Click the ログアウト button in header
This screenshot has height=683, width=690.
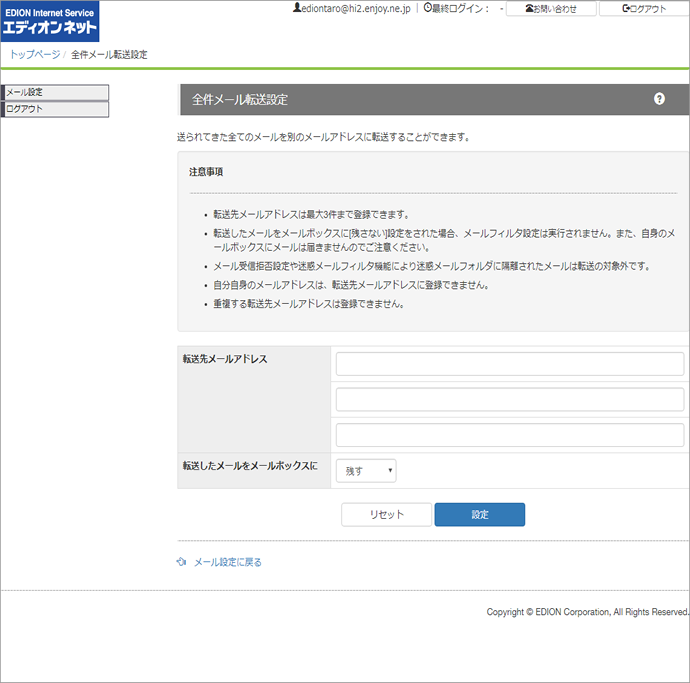tap(644, 9)
